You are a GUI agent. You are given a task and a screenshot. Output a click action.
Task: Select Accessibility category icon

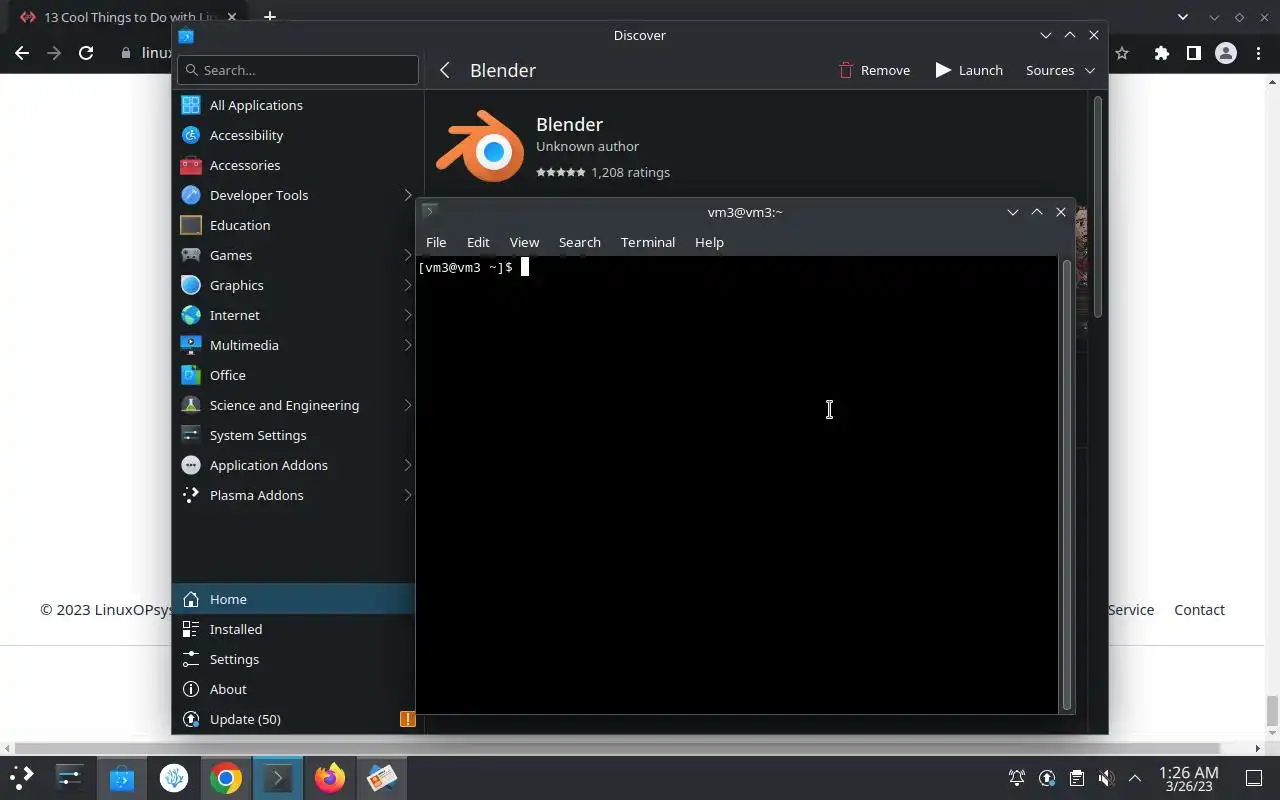point(191,135)
